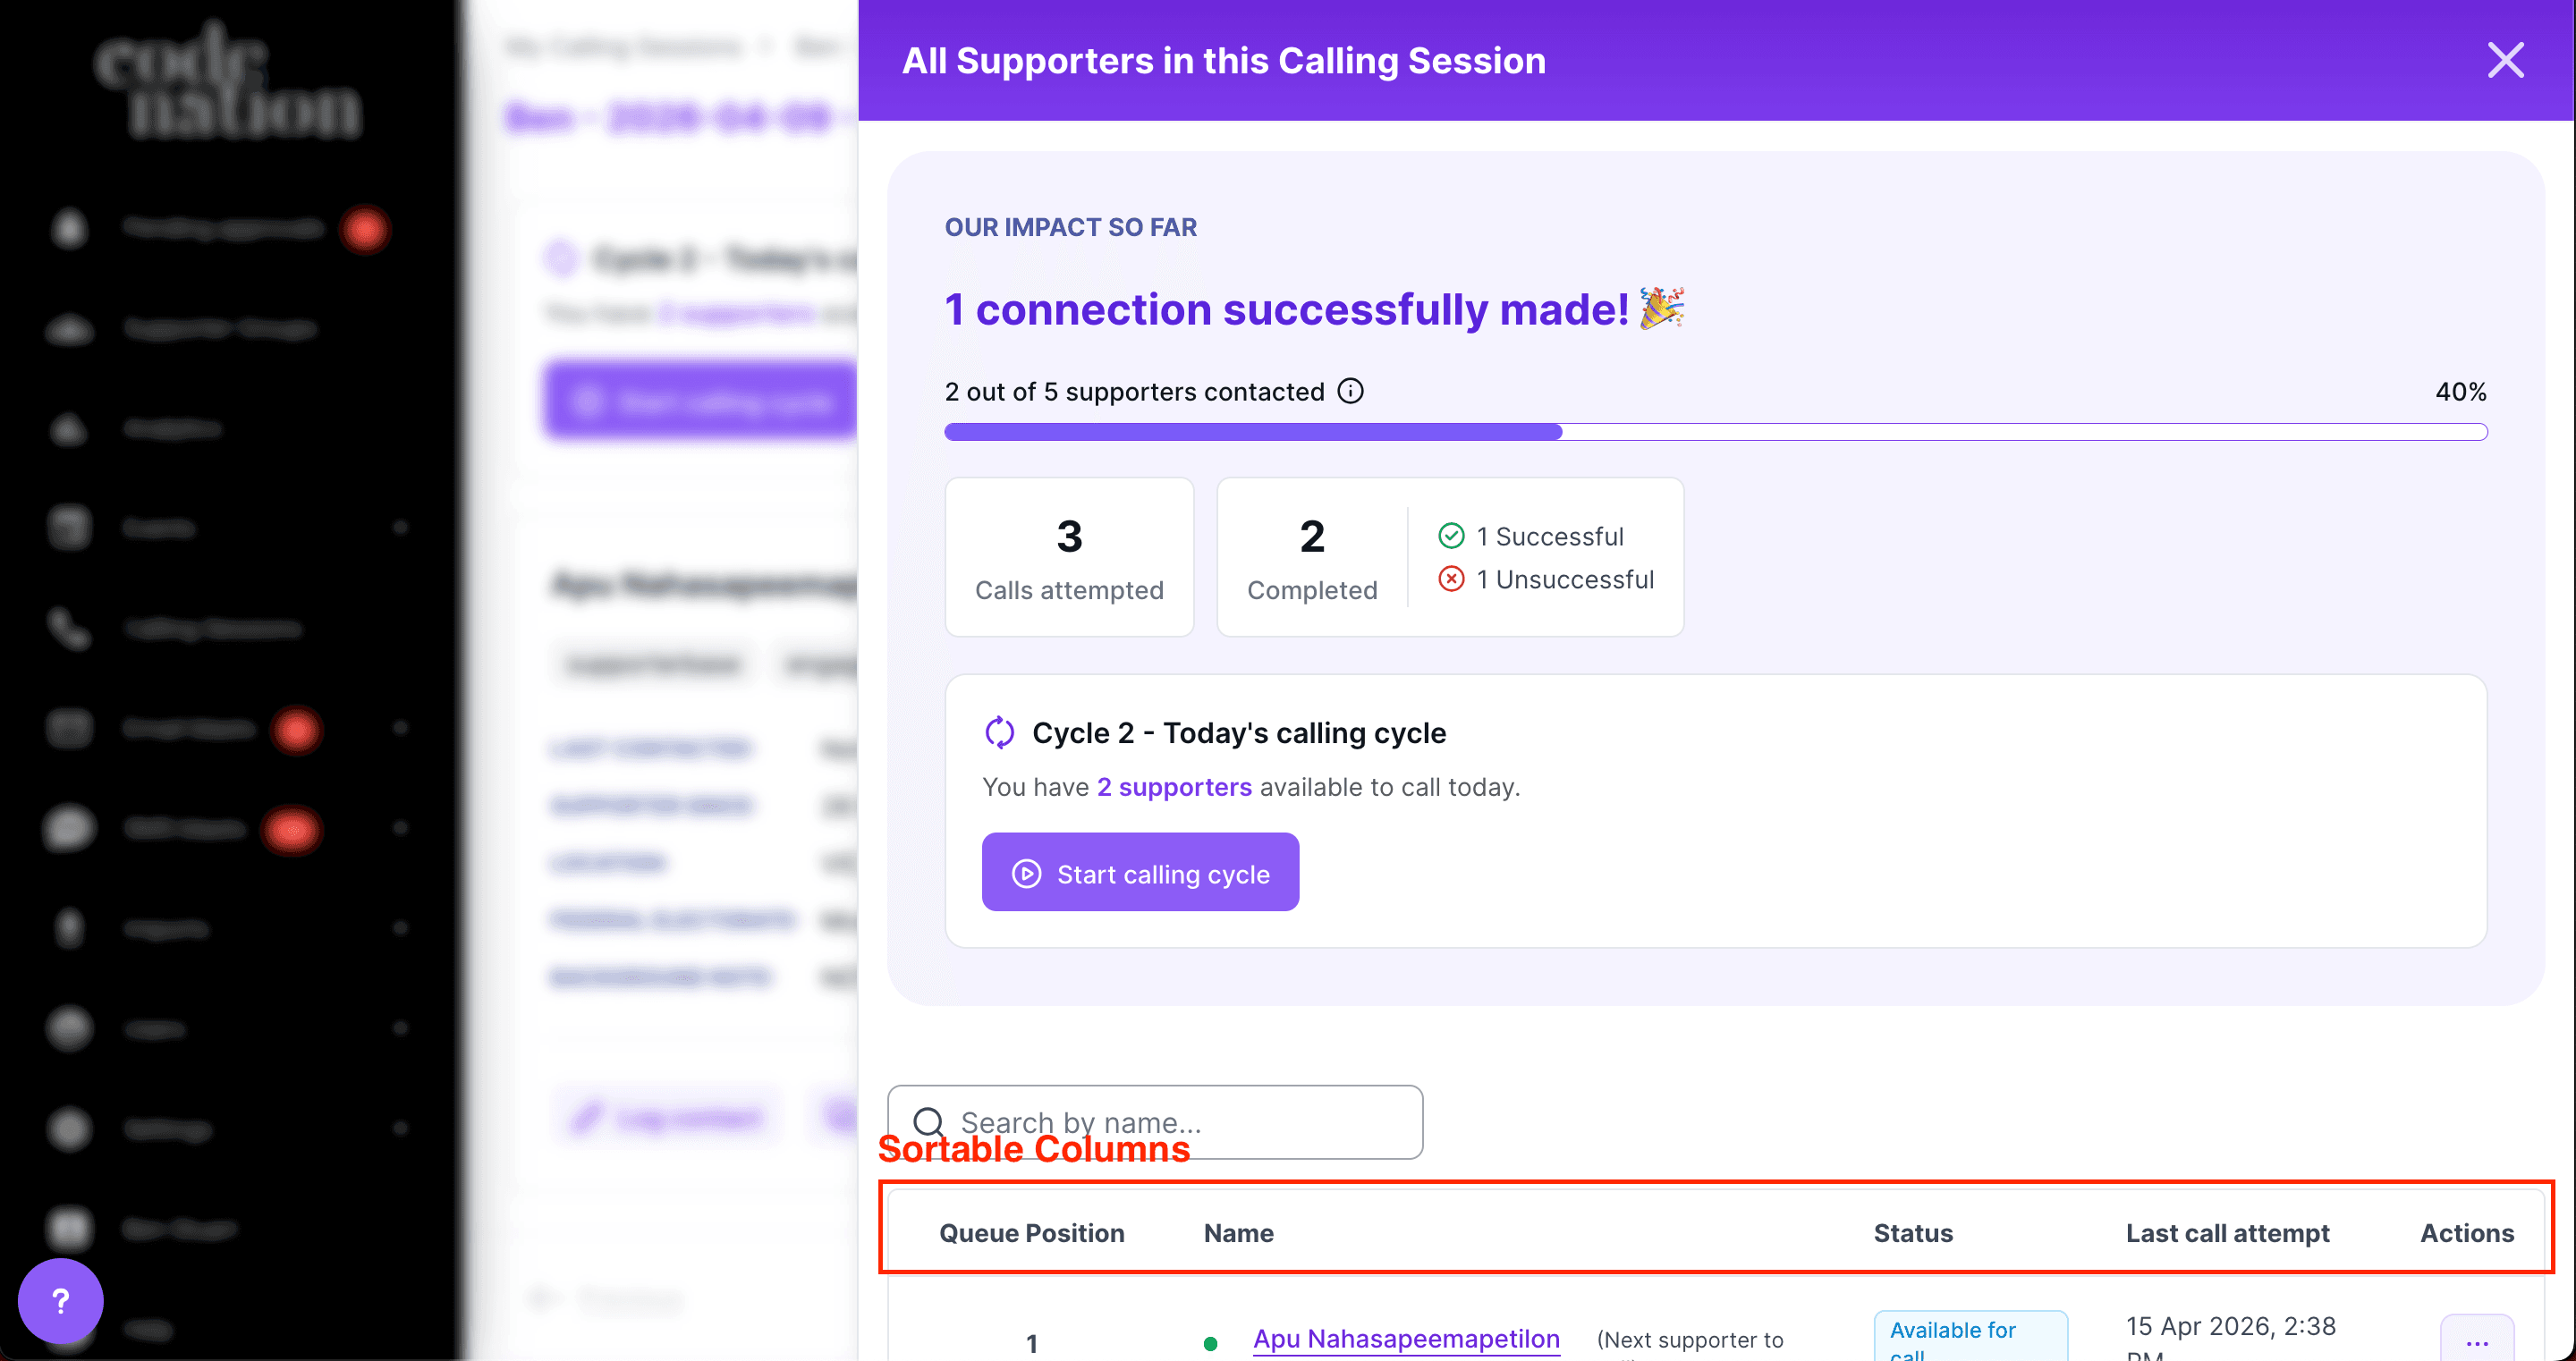Open Apu Nahasapeemapetilon's supporter profile link
This screenshot has height=1361, width=2576.
pos(1406,1338)
